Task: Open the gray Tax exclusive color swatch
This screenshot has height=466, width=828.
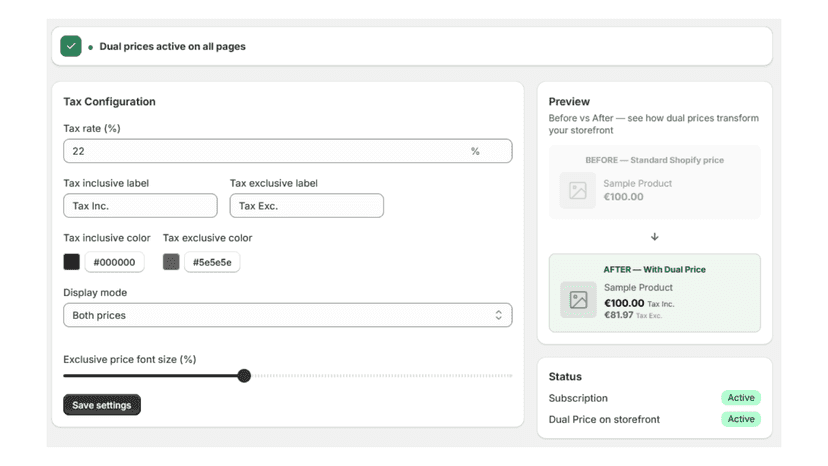Action: click(x=171, y=262)
